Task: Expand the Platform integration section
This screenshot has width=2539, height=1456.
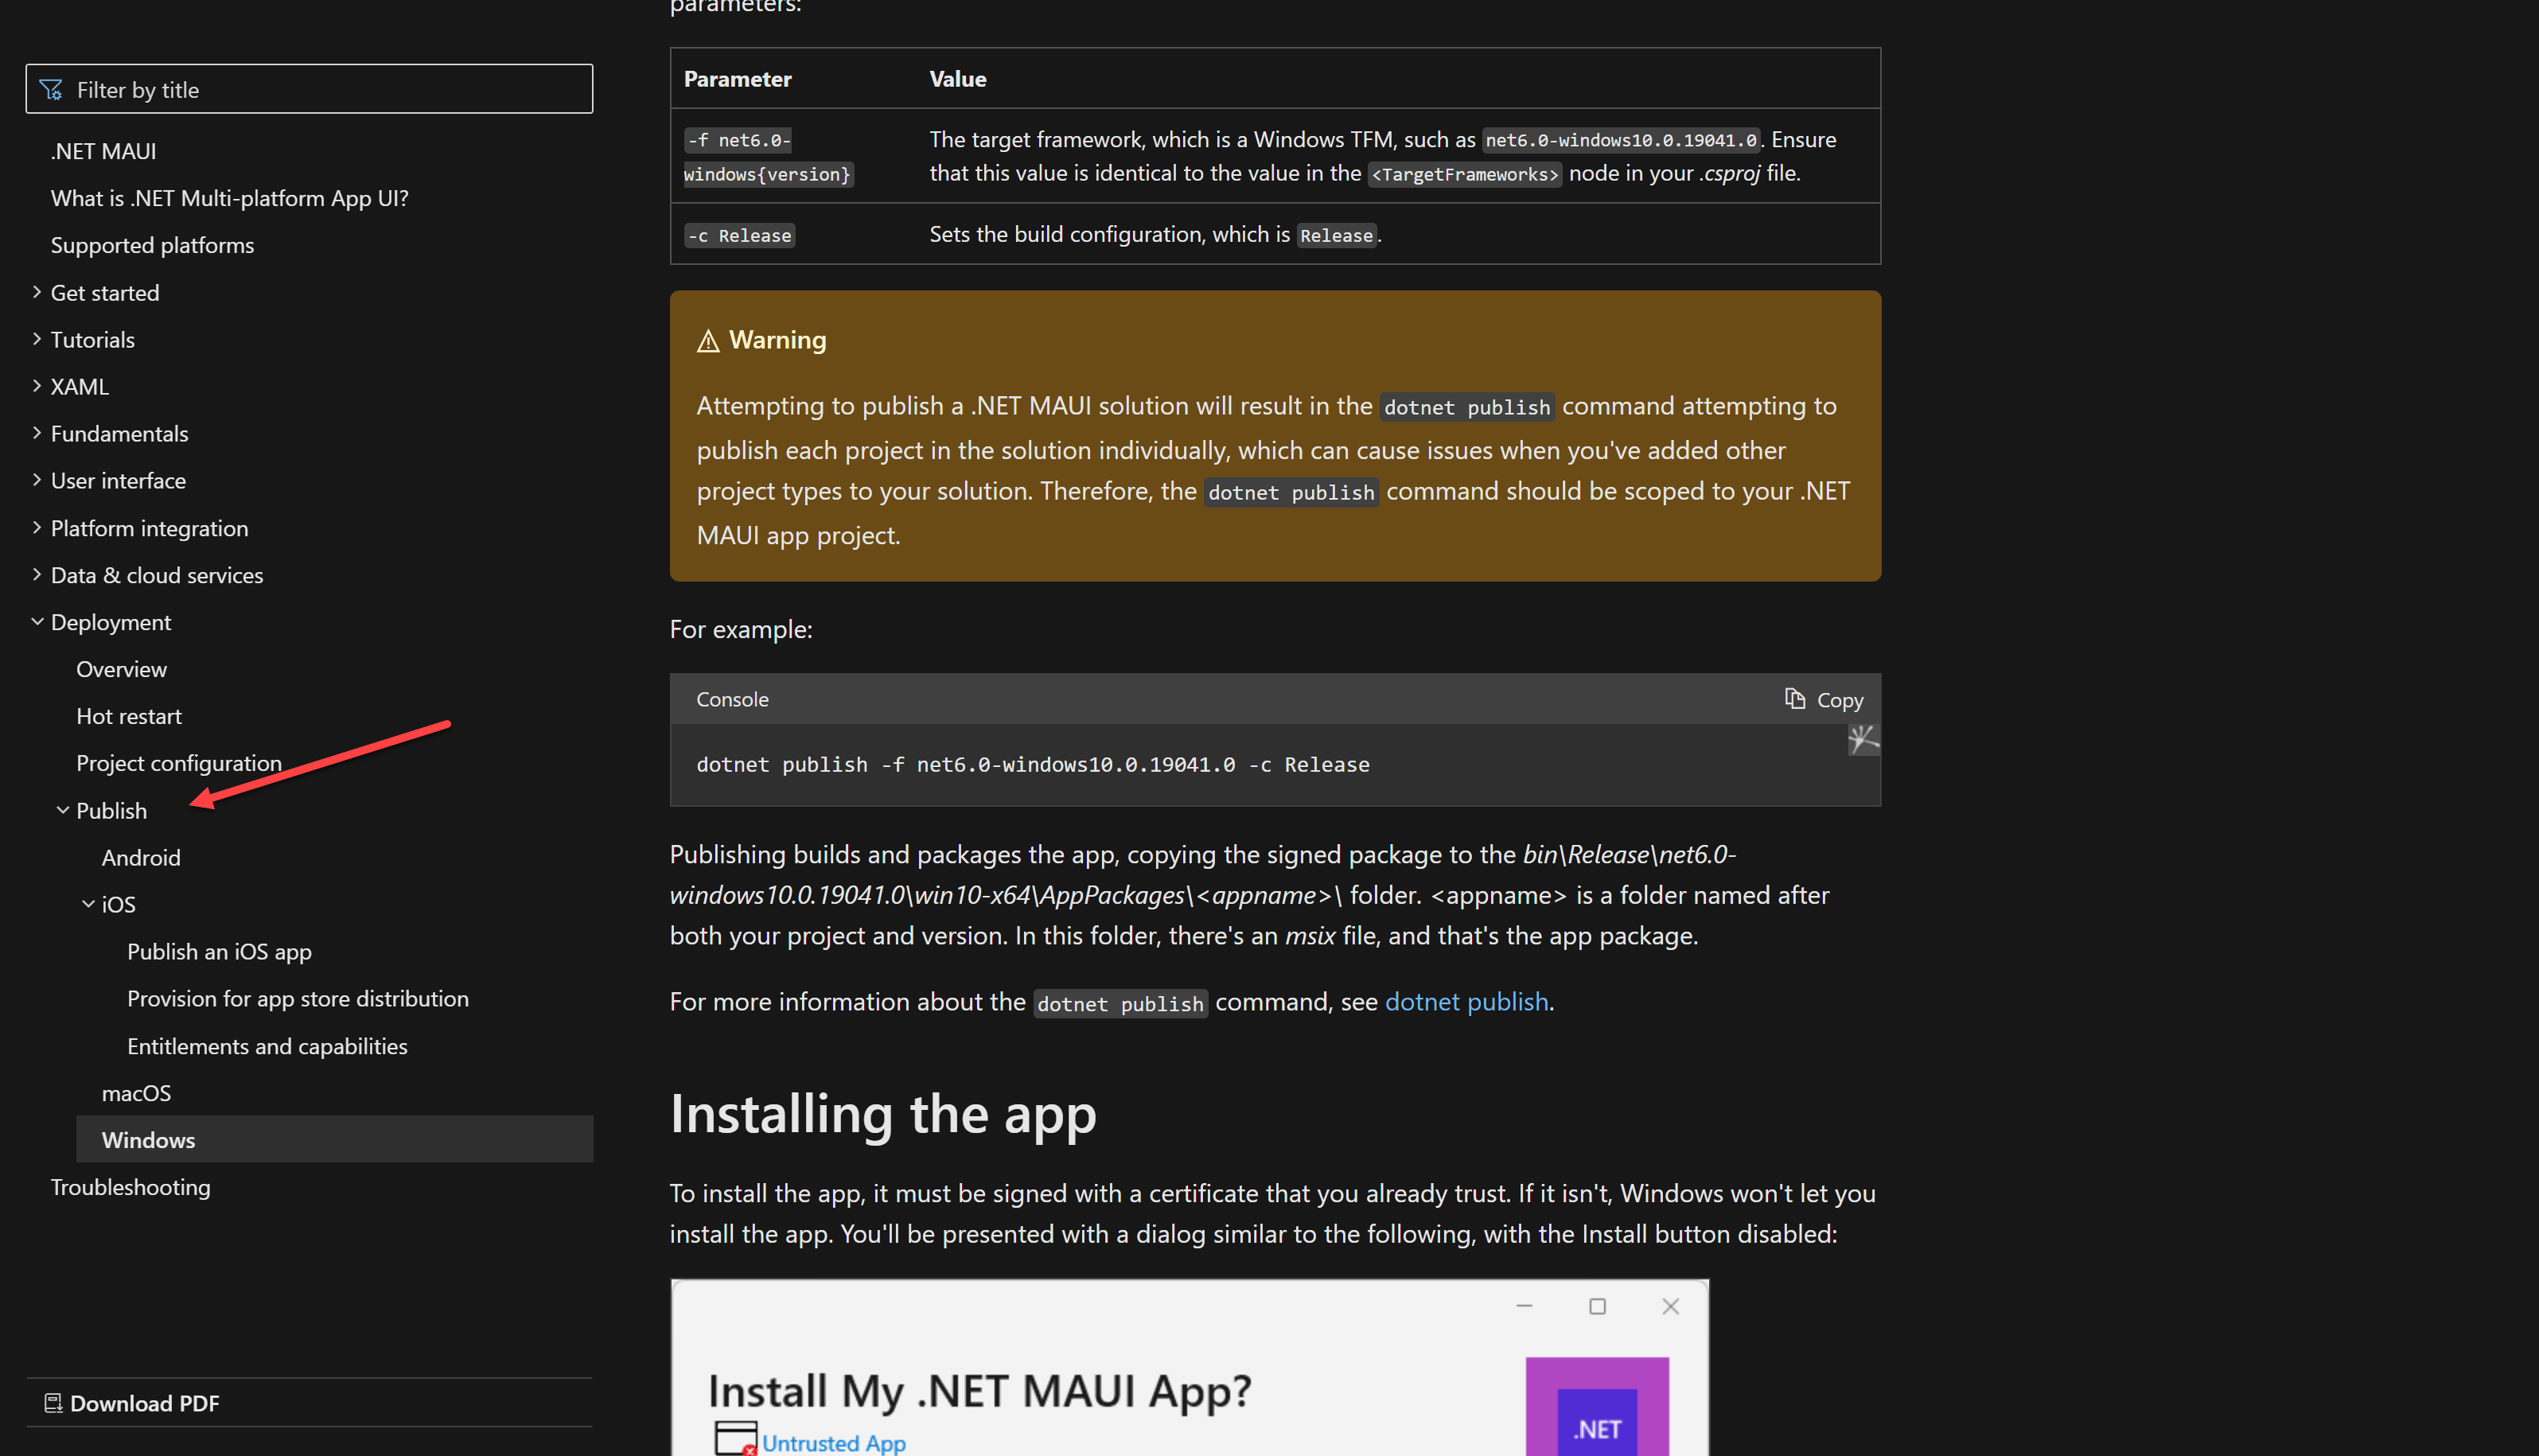Action: [36, 528]
